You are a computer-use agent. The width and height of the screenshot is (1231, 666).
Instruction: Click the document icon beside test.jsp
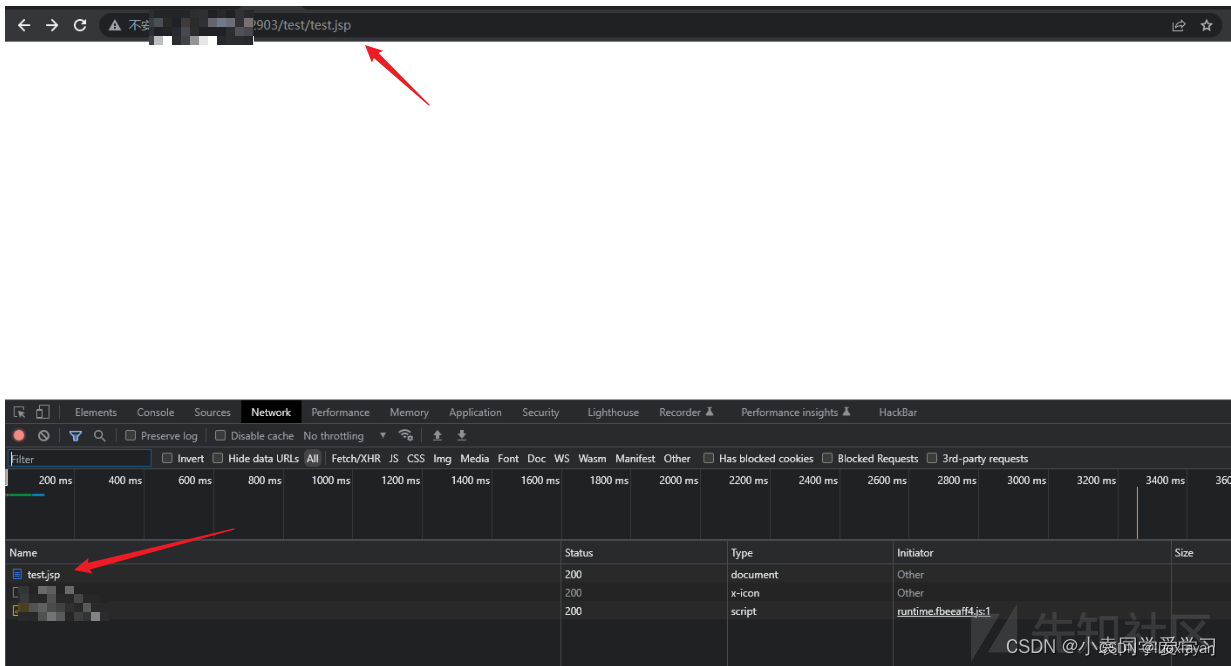pyautogui.click(x=17, y=575)
